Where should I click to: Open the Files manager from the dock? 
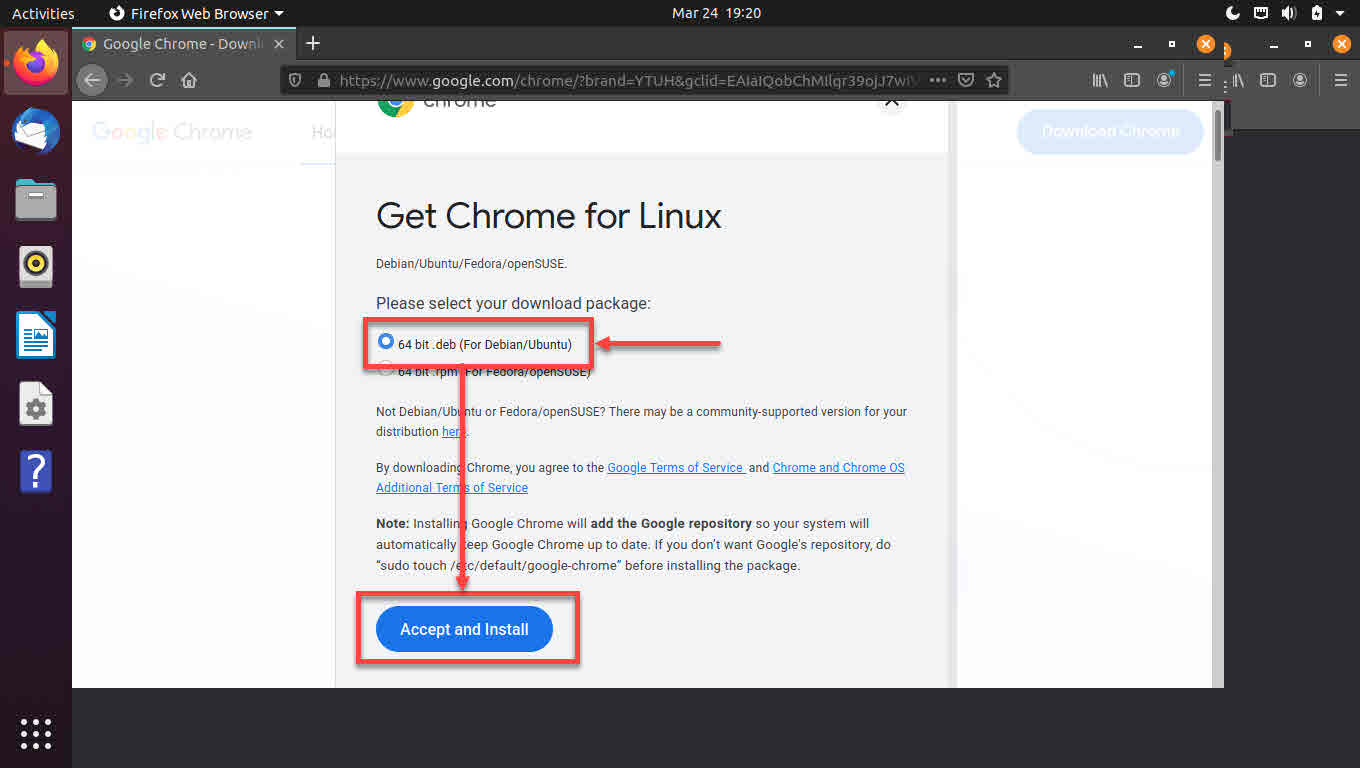(x=36, y=199)
